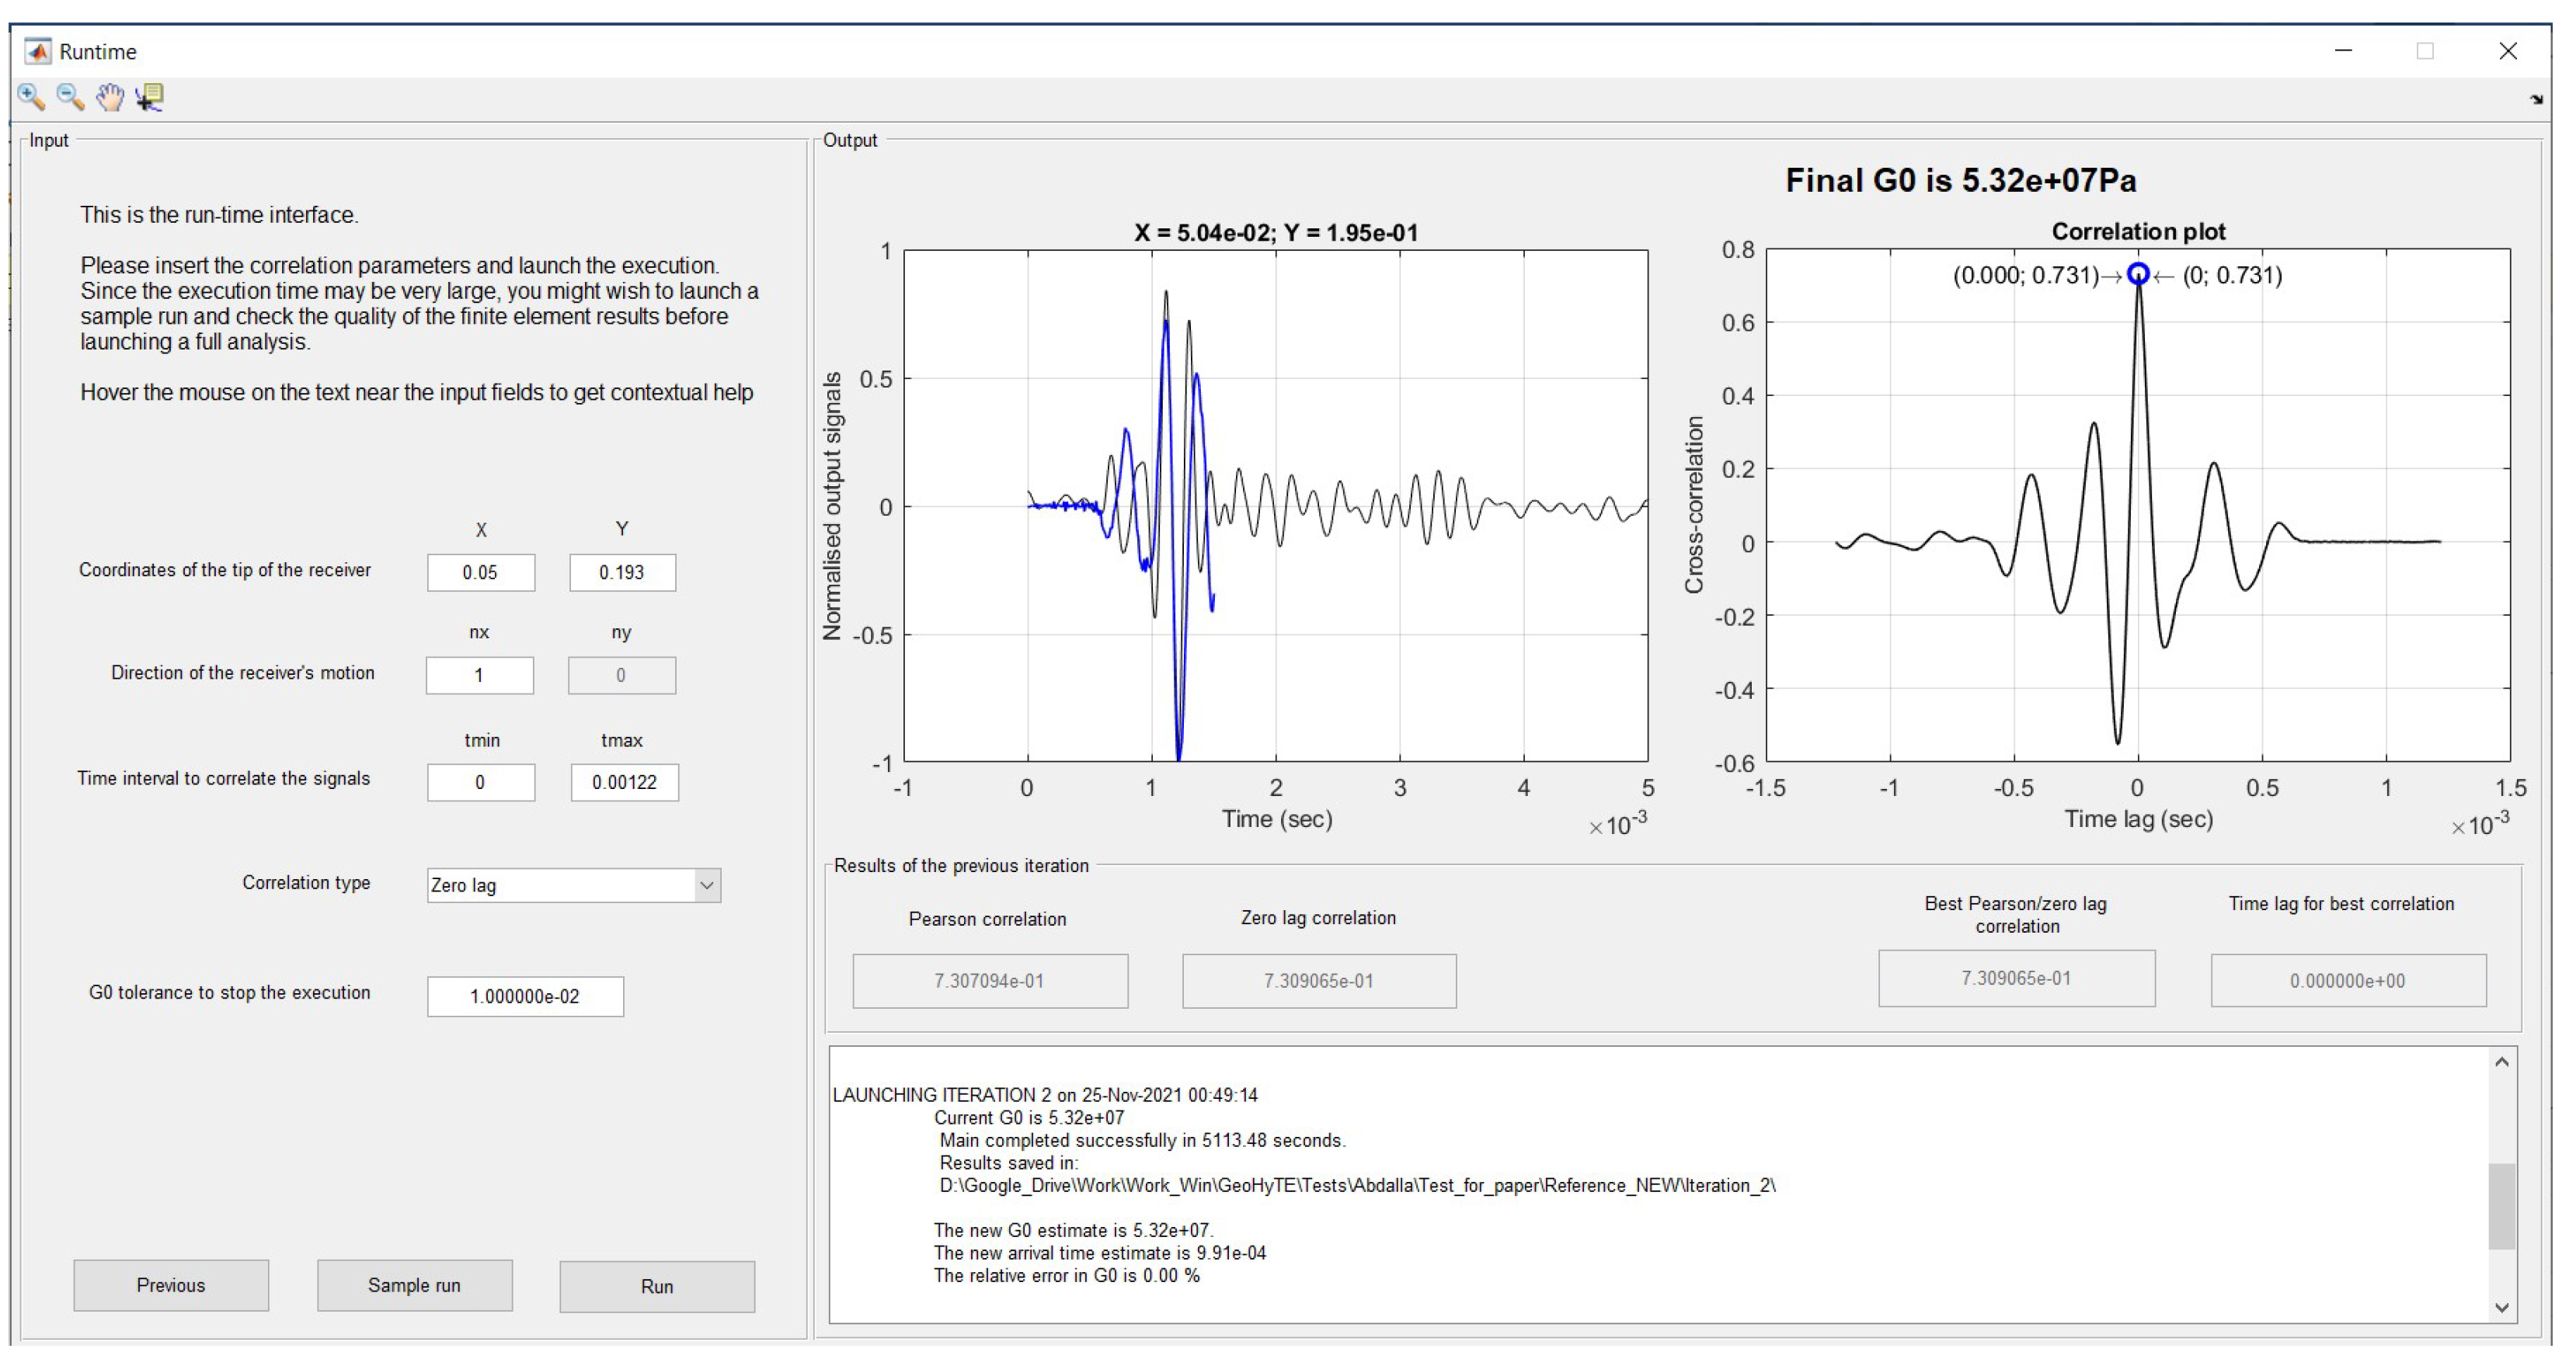2576x1366 pixels.
Task: Click the receiver Y coordinate field
Action: [622, 573]
